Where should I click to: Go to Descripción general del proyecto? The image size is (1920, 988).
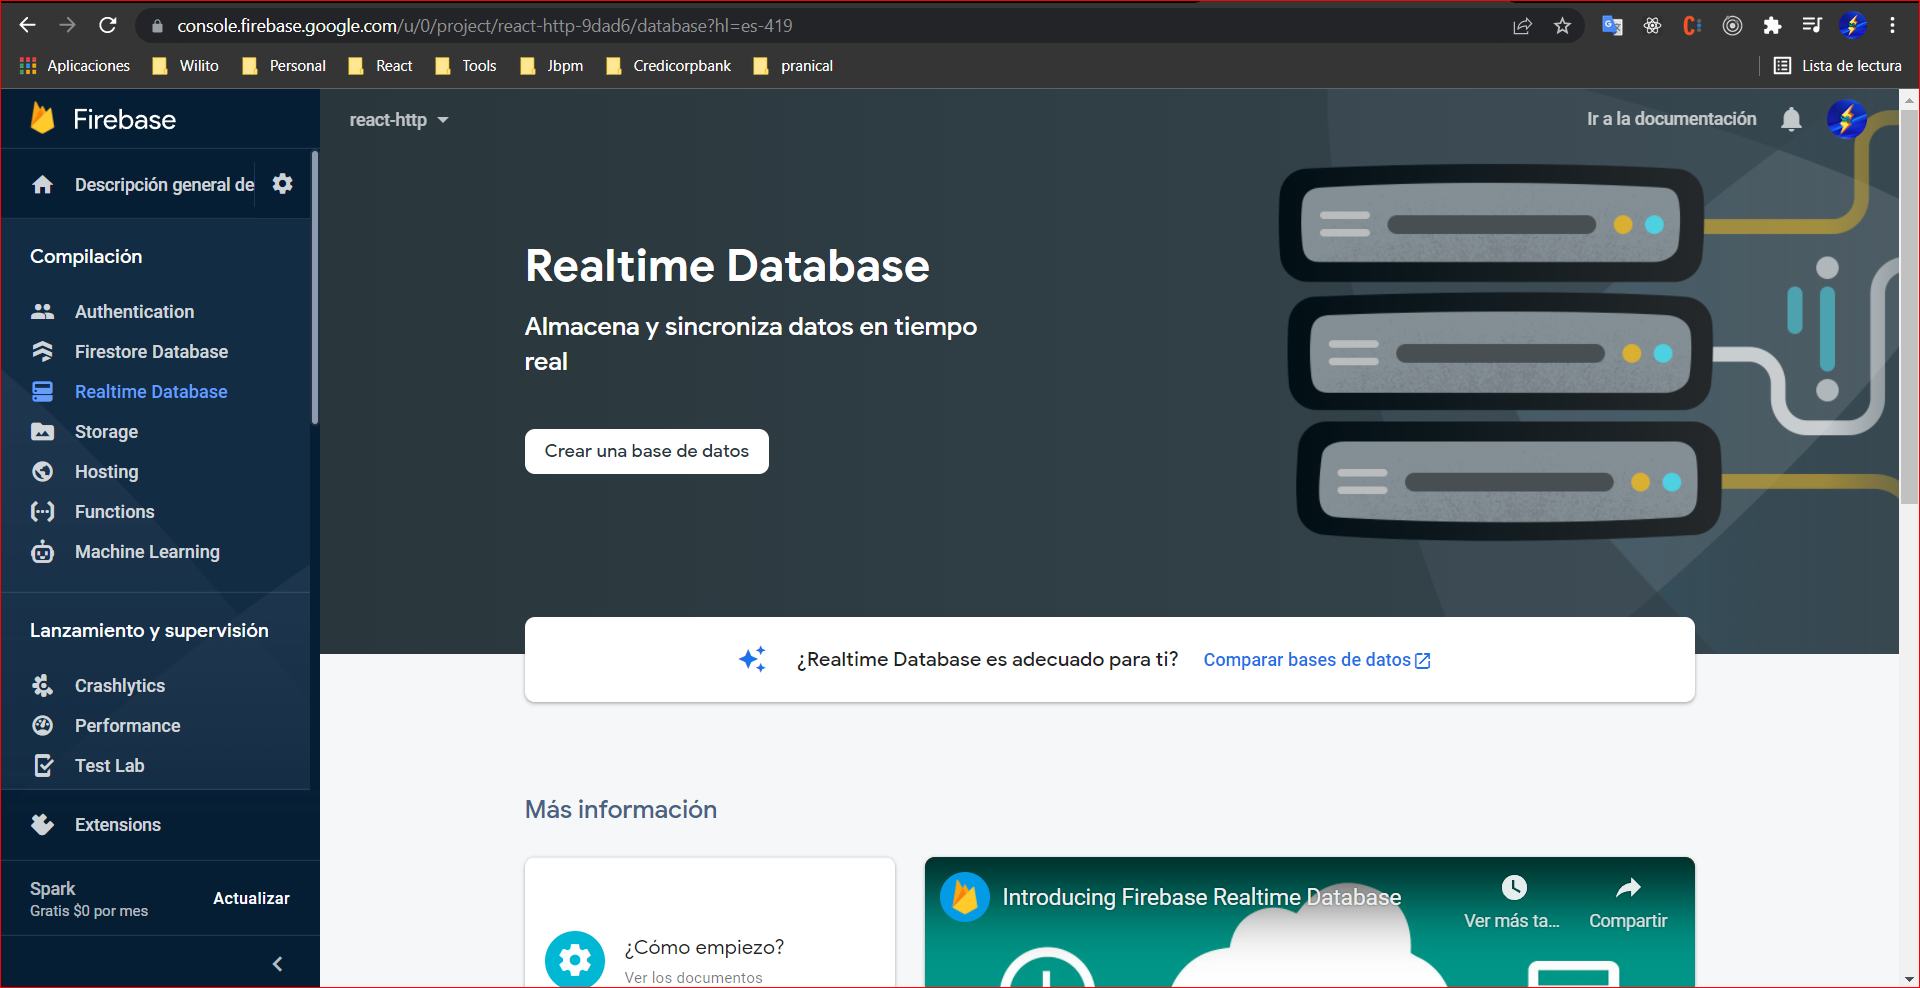[164, 185]
